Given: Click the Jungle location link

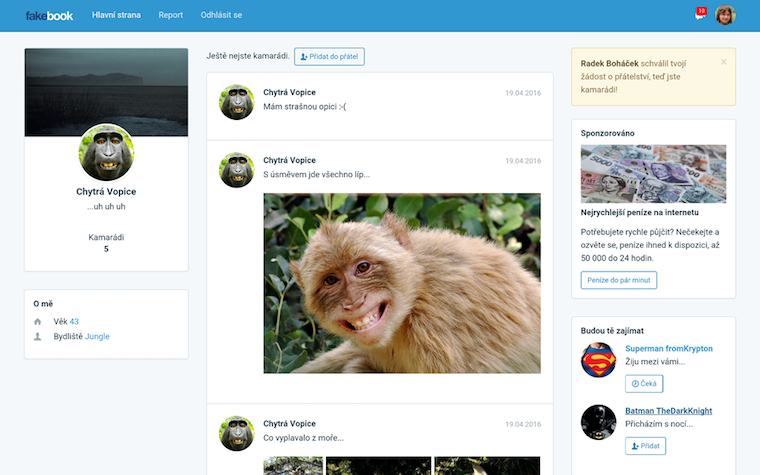Looking at the screenshot, I should pos(97,336).
